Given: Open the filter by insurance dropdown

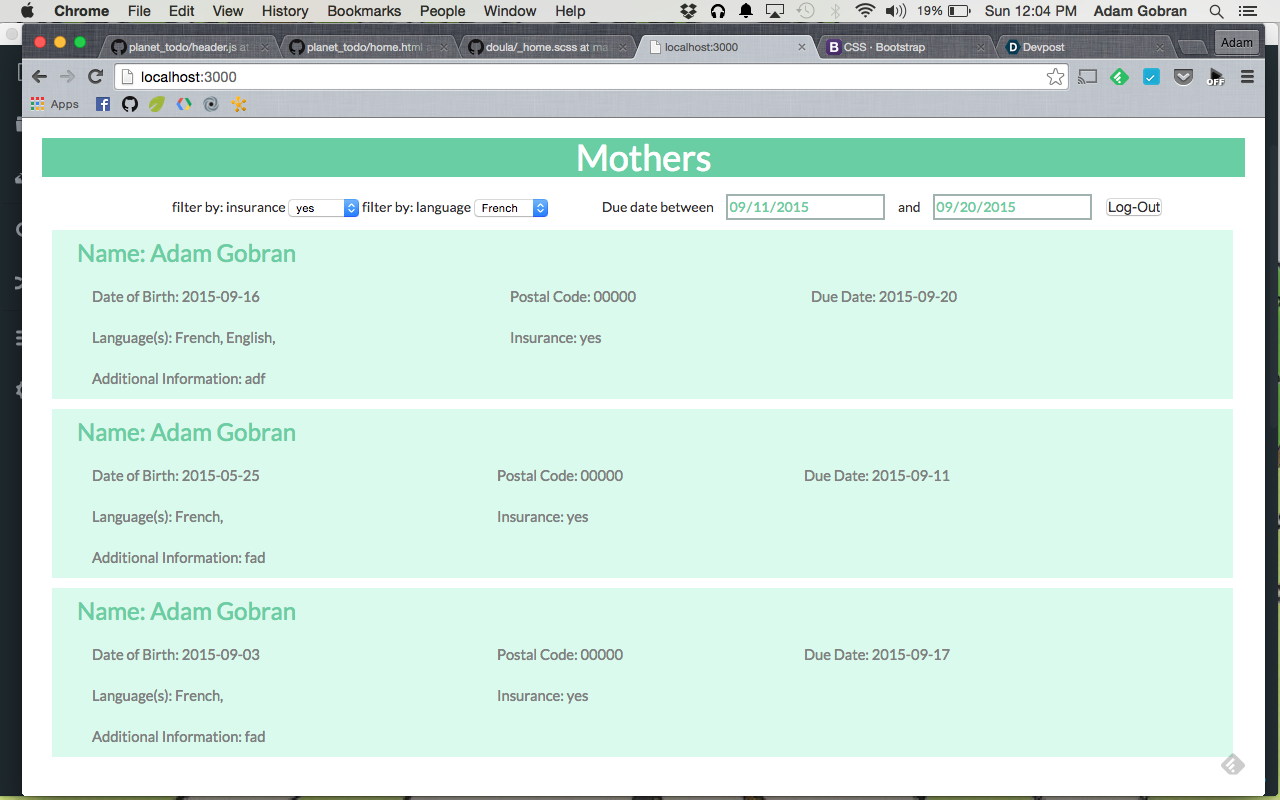Looking at the screenshot, I should (x=323, y=208).
